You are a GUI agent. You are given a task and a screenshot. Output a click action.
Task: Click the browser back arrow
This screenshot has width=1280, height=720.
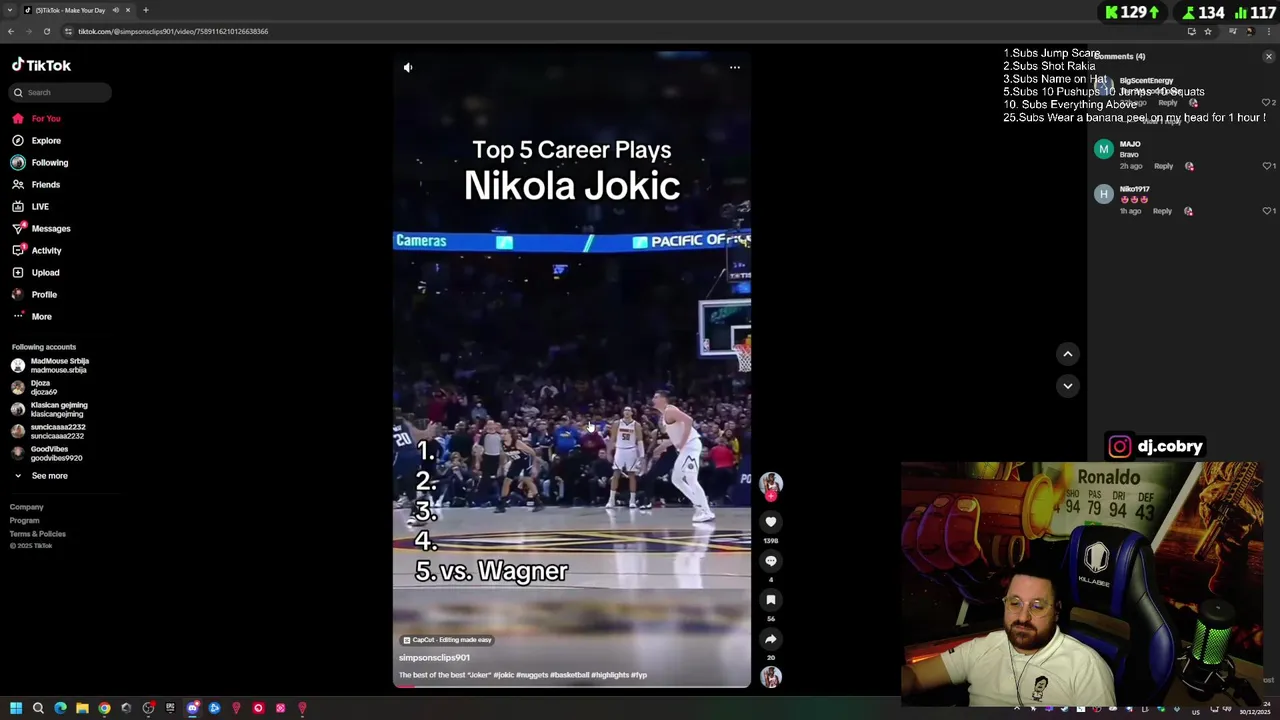11,31
